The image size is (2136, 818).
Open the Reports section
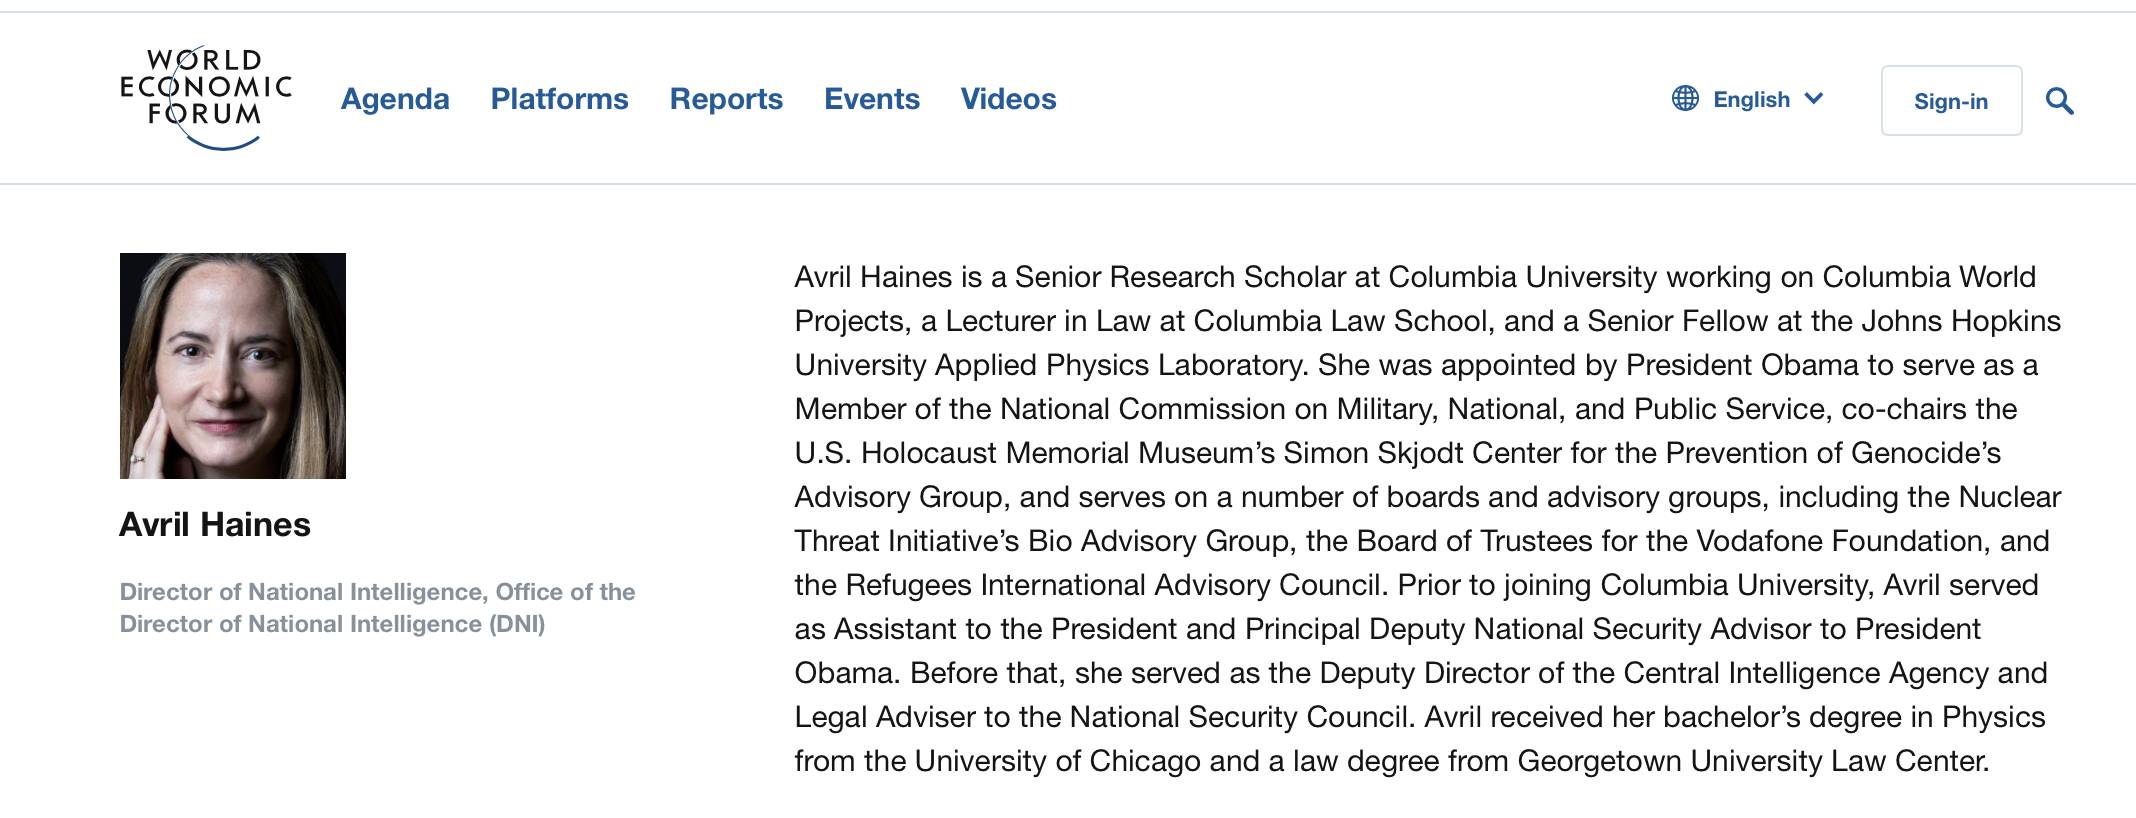[x=726, y=99]
